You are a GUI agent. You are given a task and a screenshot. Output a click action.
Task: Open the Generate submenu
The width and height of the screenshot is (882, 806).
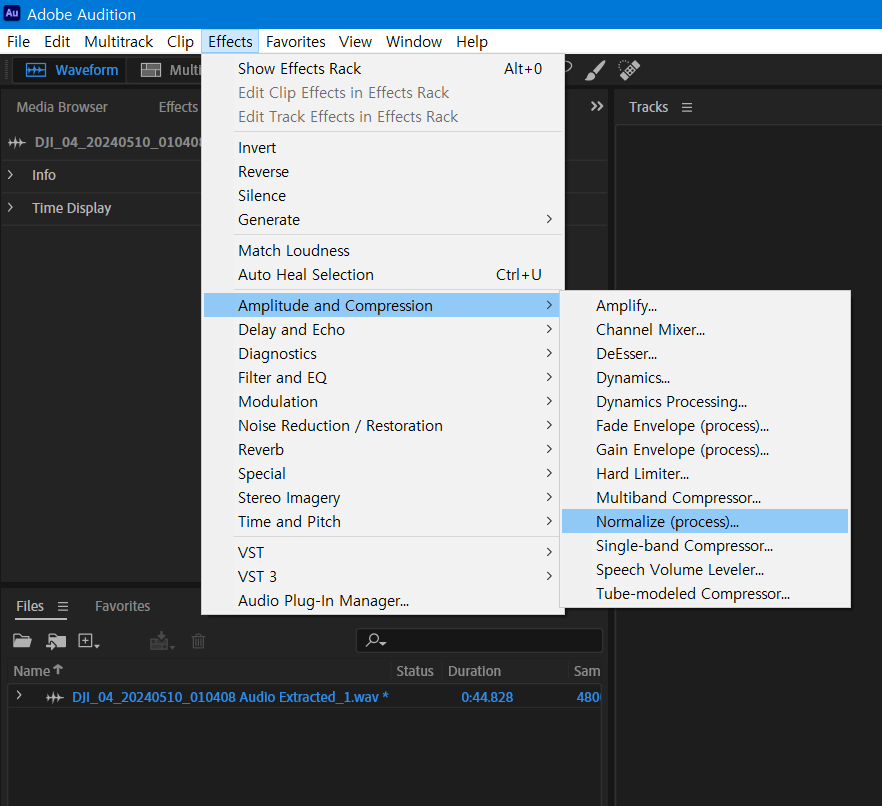tap(383, 219)
